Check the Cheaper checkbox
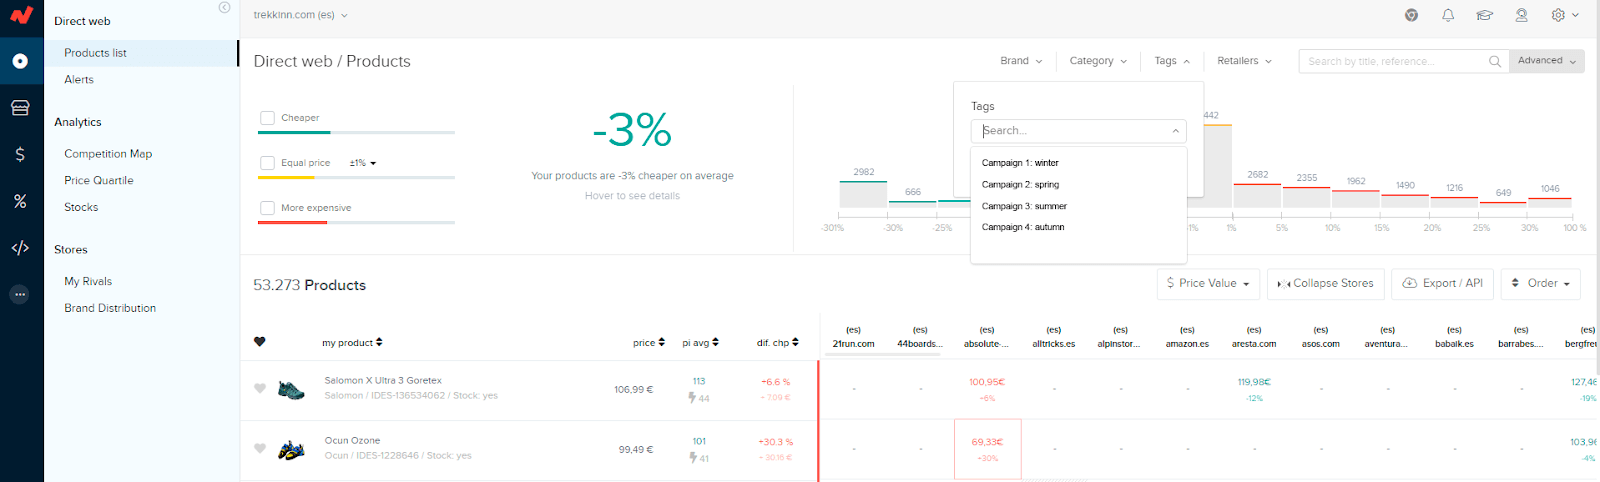The height and width of the screenshot is (482, 1600). click(x=267, y=118)
